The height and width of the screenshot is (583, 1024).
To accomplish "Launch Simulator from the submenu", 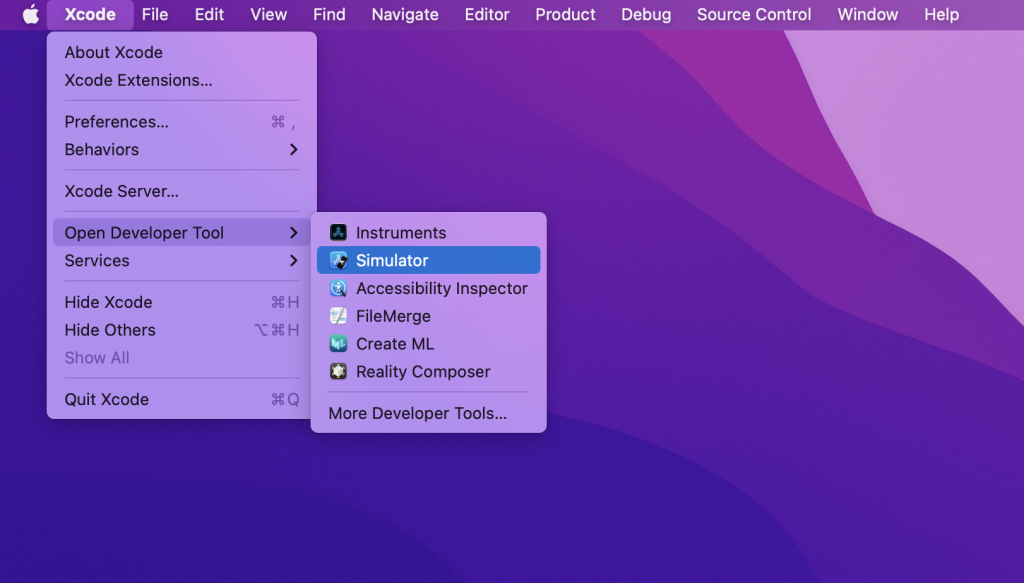I will click(x=428, y=260).
